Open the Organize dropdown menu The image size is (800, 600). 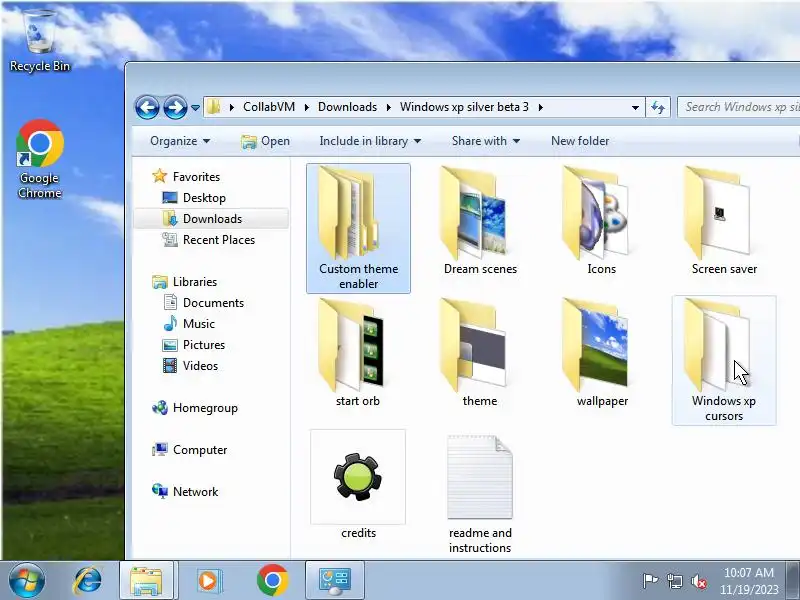point(180,141)
